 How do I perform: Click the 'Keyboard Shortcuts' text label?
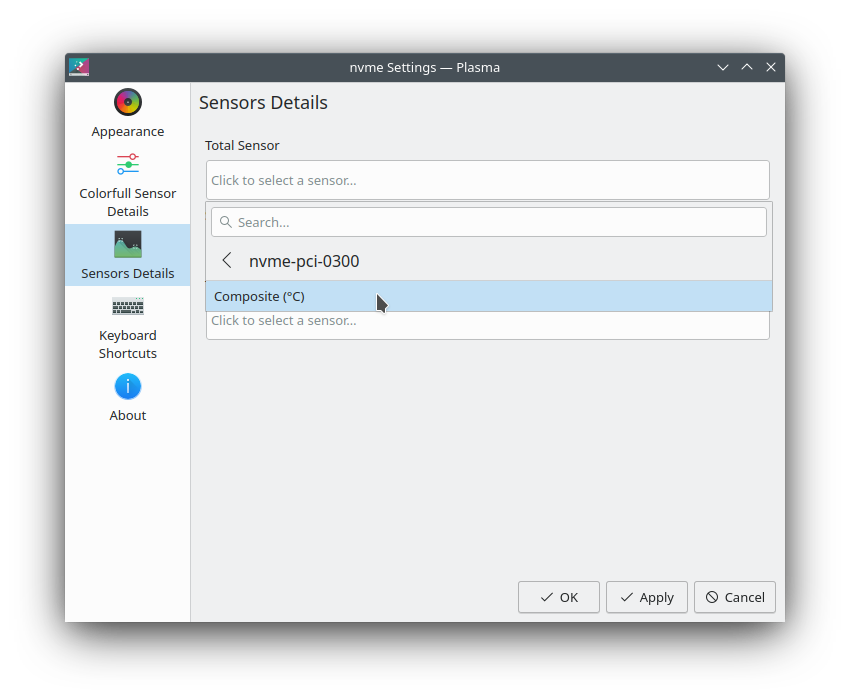128,344
